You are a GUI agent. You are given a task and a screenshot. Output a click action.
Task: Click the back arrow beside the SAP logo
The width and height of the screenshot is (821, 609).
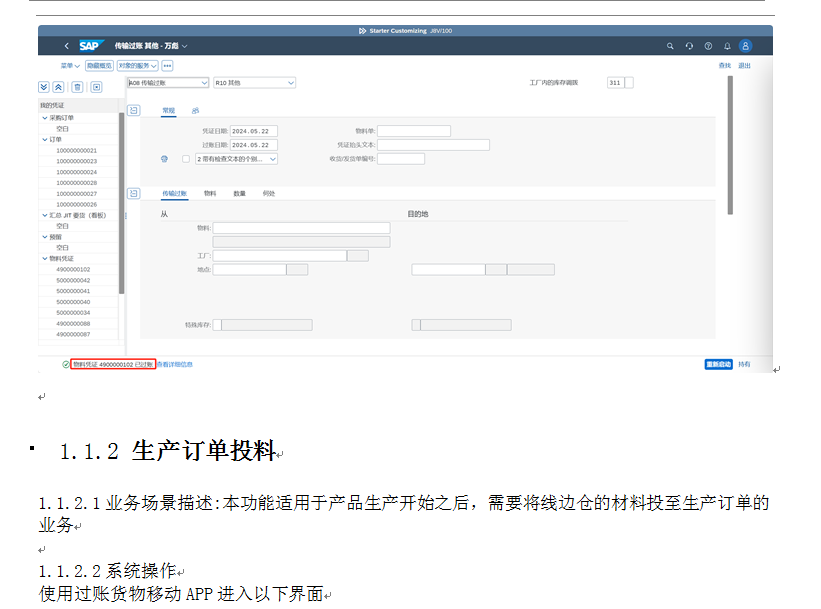(x=66, y=46)
